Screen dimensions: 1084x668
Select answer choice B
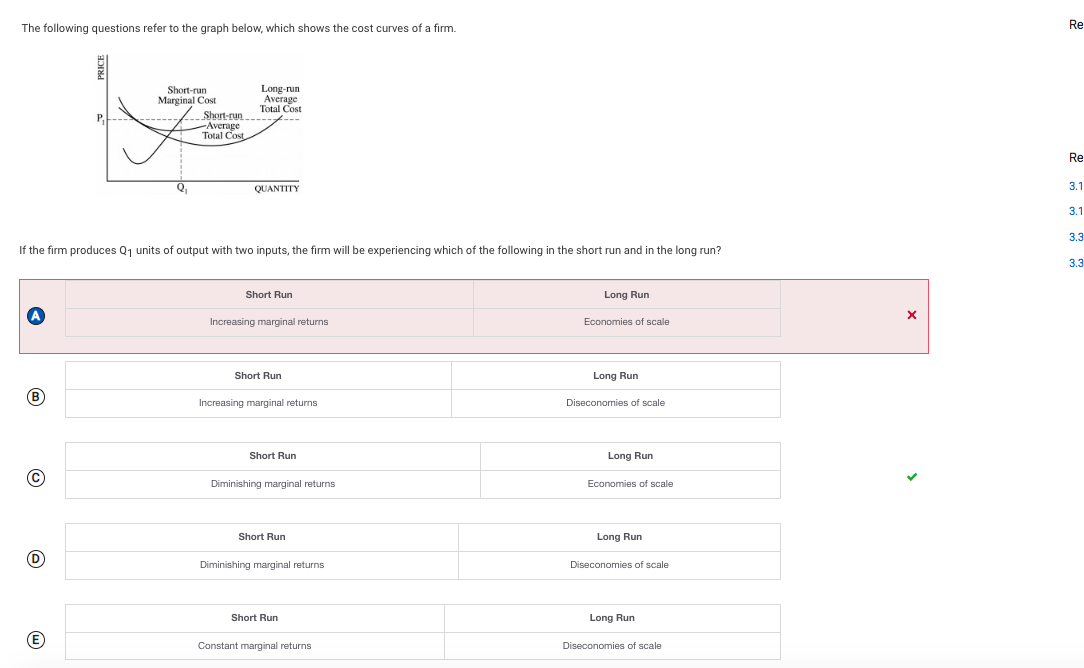(x=36, y=396)
